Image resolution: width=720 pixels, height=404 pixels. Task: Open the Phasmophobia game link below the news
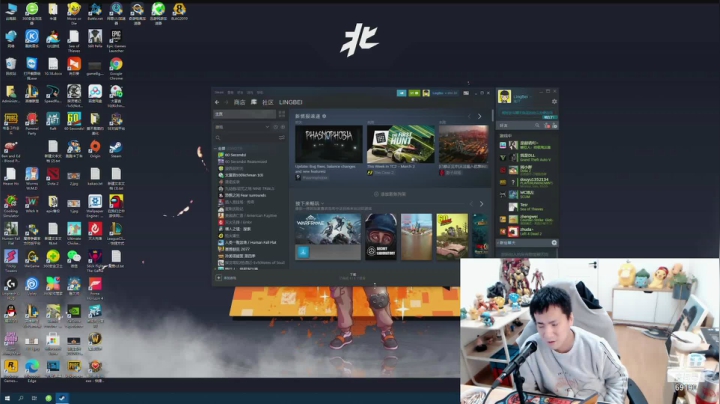(x=312, y=178)
